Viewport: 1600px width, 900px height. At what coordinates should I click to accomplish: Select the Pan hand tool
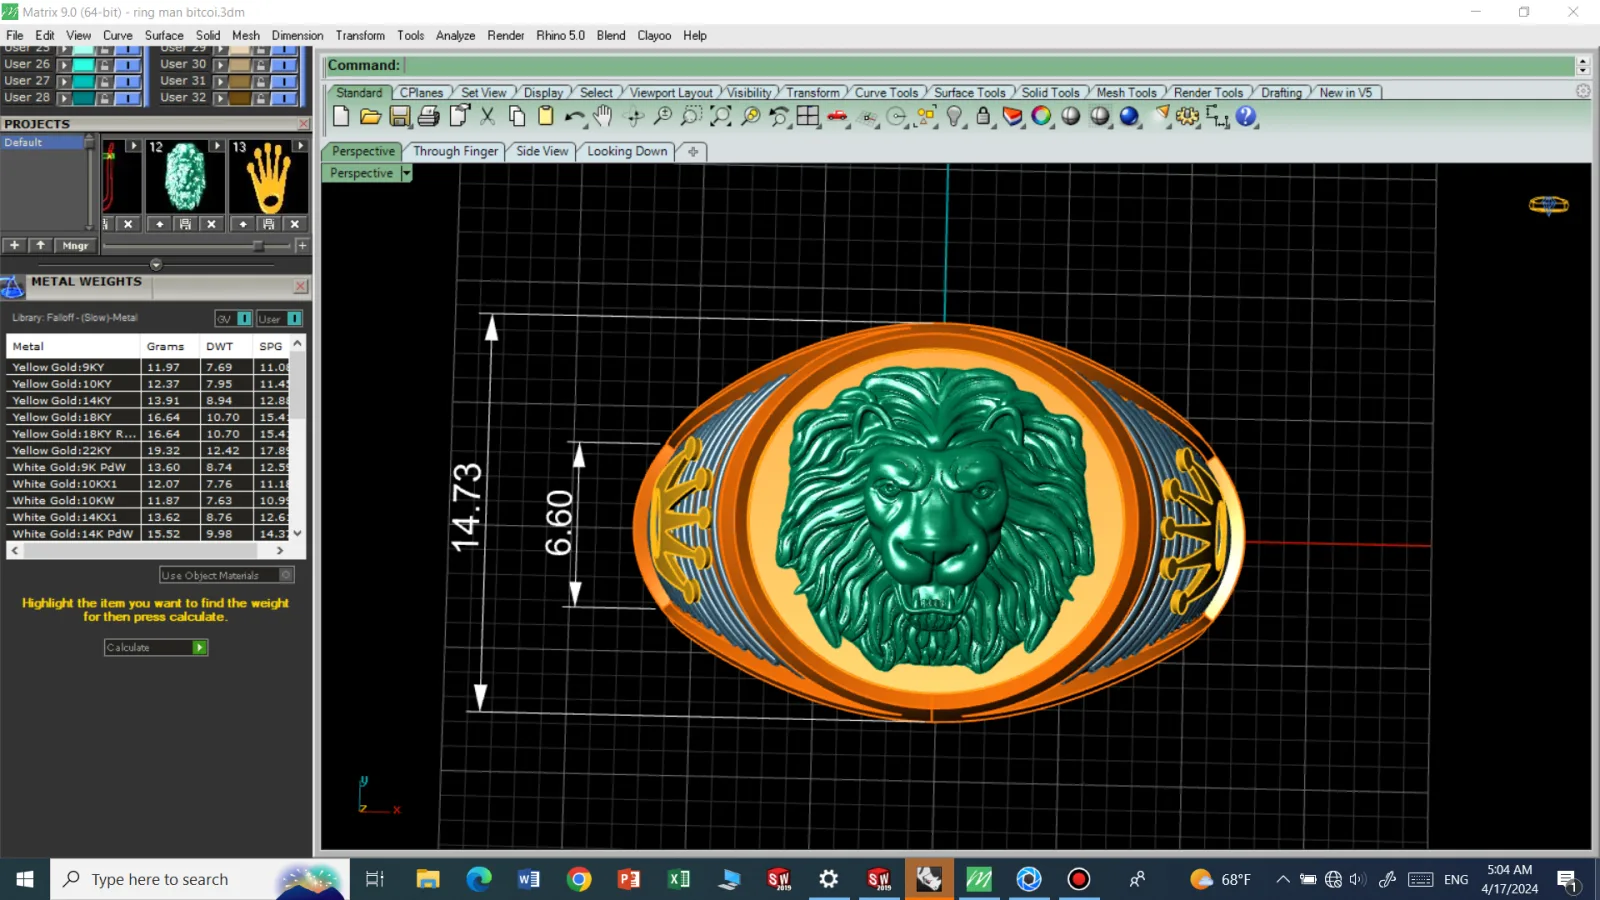click(603, 116)
